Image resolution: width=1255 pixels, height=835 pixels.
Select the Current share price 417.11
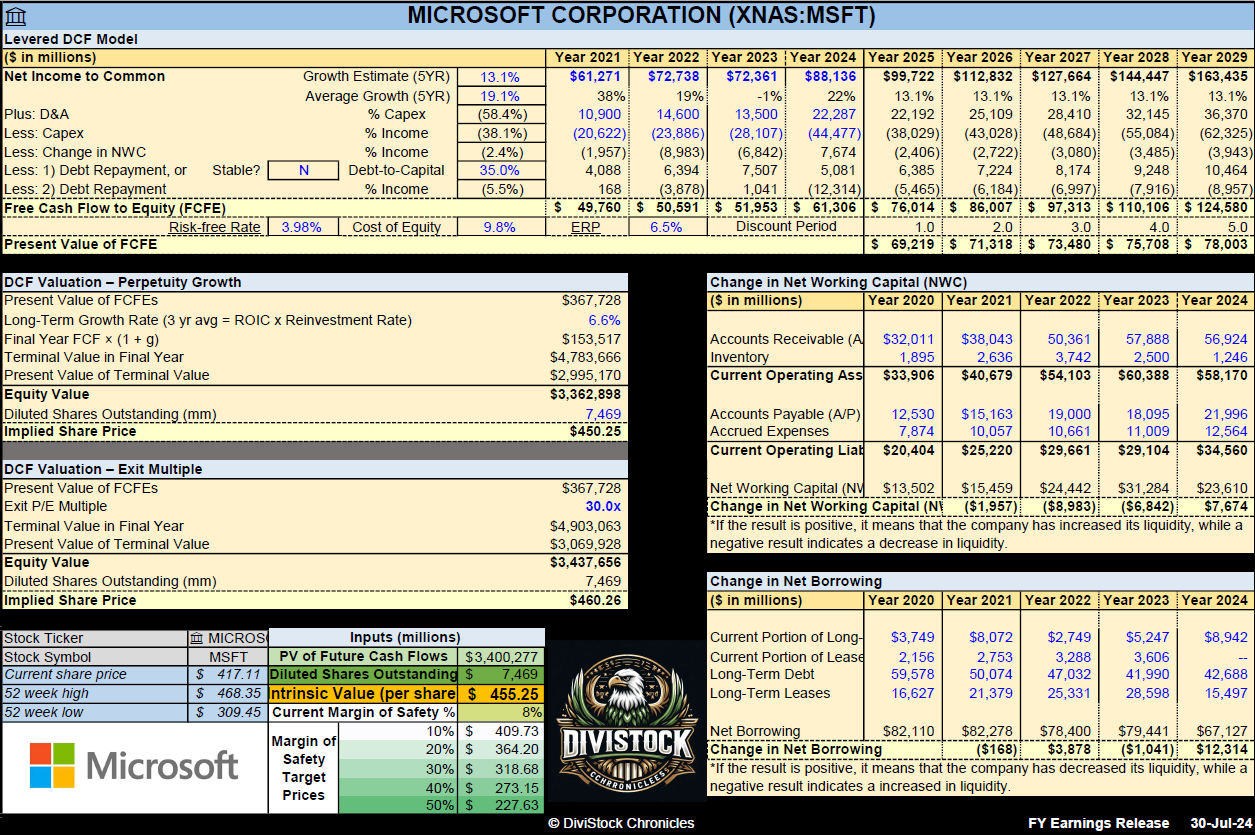tap(228, 675)
